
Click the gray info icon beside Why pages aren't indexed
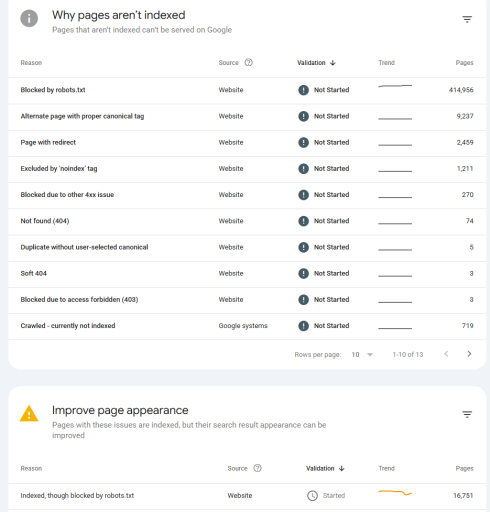[29, 18]
